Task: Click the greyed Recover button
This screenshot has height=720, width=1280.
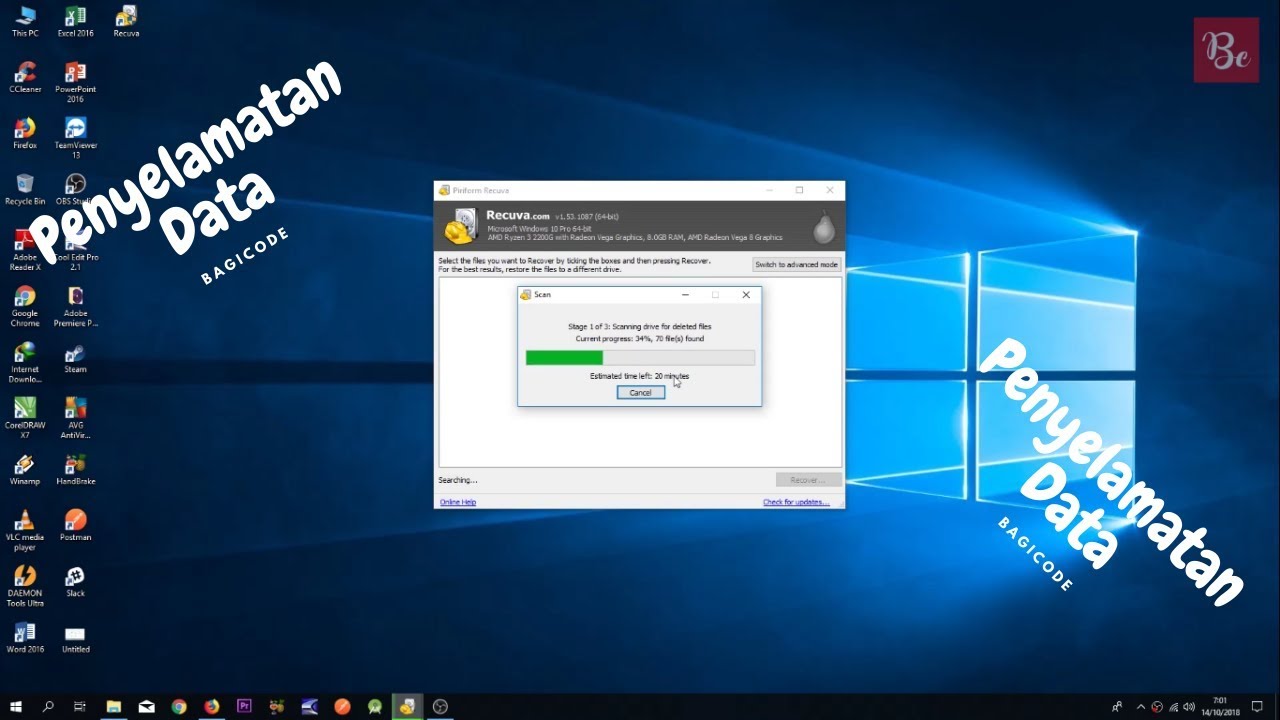Action: coord(808,480)
